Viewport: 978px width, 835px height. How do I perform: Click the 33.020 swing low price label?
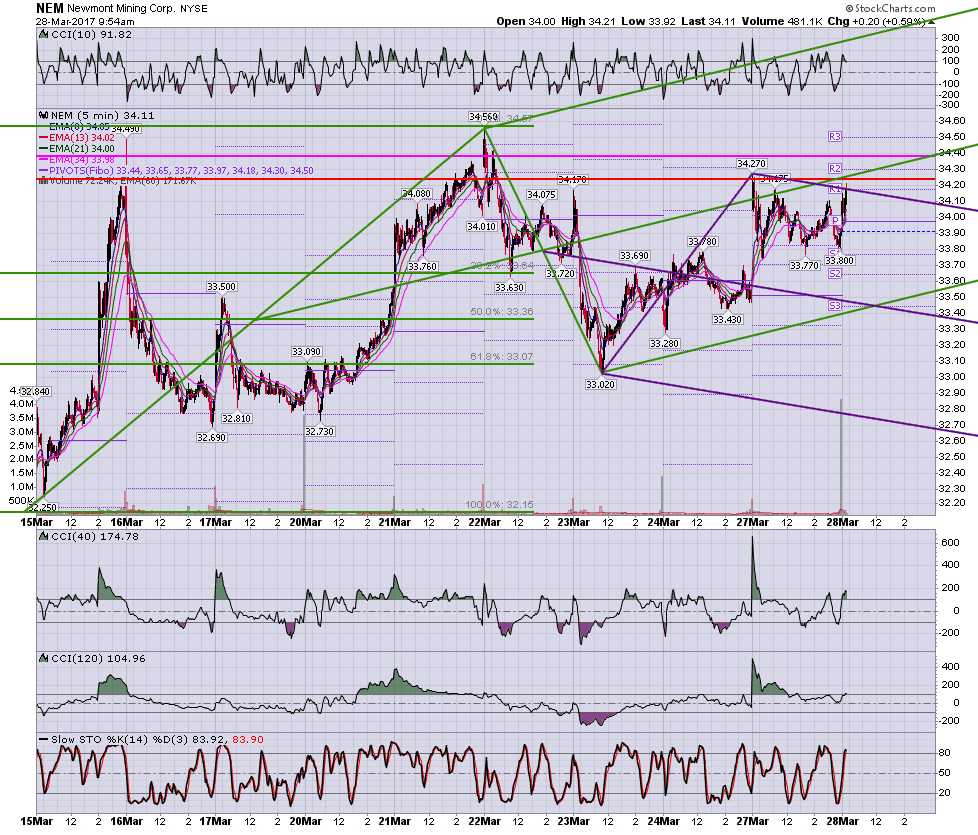(600, 384)
